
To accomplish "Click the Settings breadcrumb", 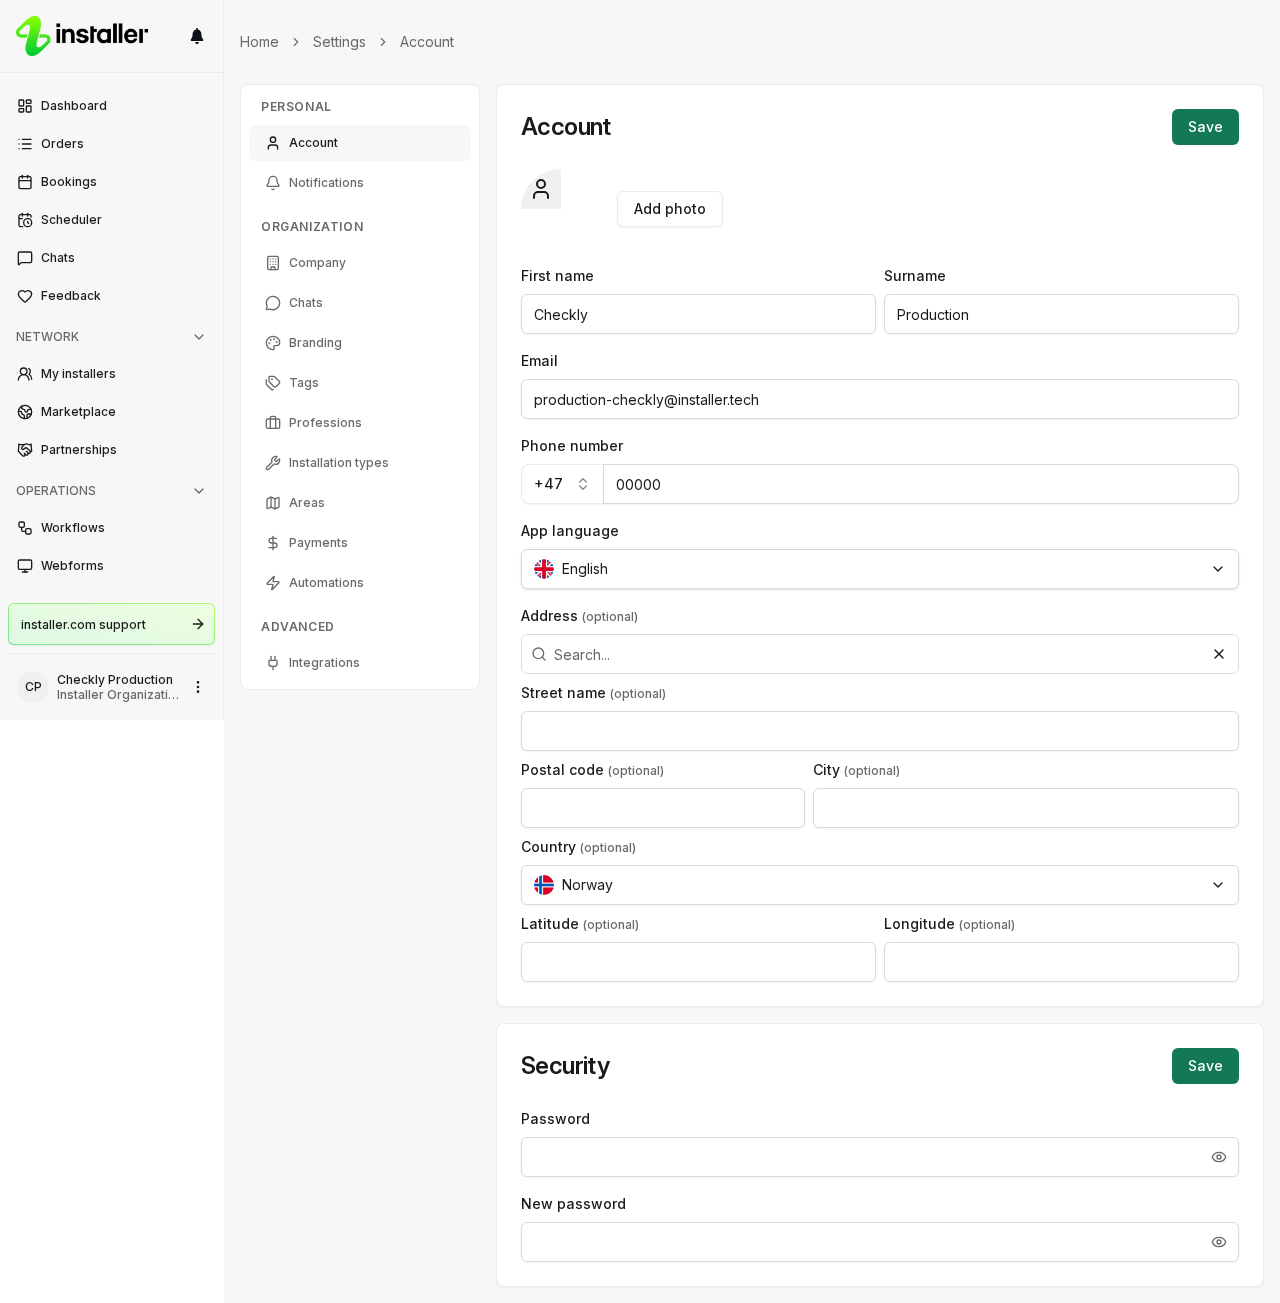I will (x=339, y=42).
